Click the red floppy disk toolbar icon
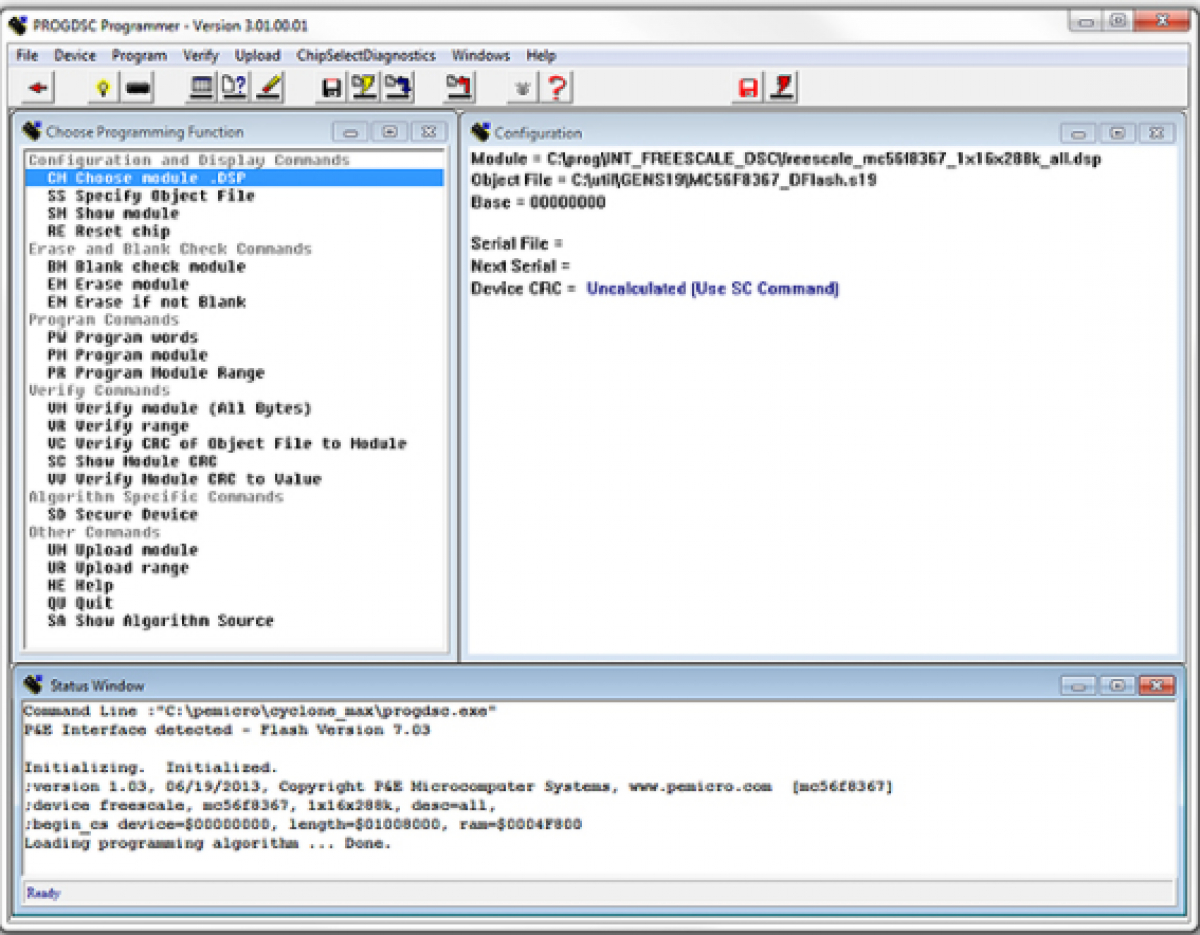1200x935 pixels. coord(747,88)
